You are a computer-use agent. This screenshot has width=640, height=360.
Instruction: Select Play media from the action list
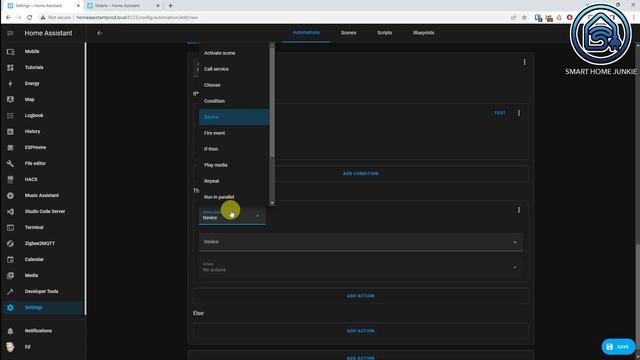(234, 165)
